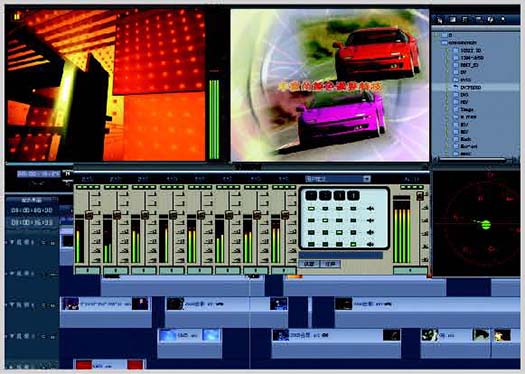Click the fourth black button in routing matrix header
The width and height of the screenshot is (525, 374).
tap(353, 195)
